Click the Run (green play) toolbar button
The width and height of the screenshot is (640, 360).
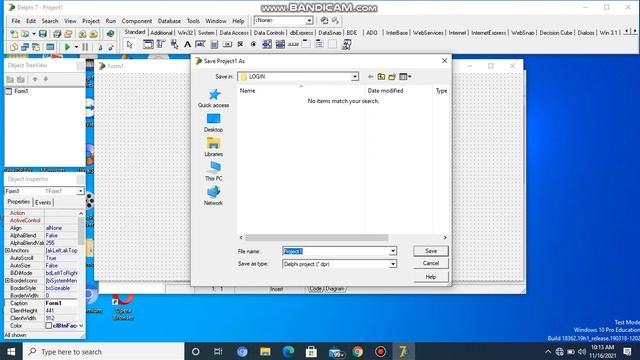(67, 47)
